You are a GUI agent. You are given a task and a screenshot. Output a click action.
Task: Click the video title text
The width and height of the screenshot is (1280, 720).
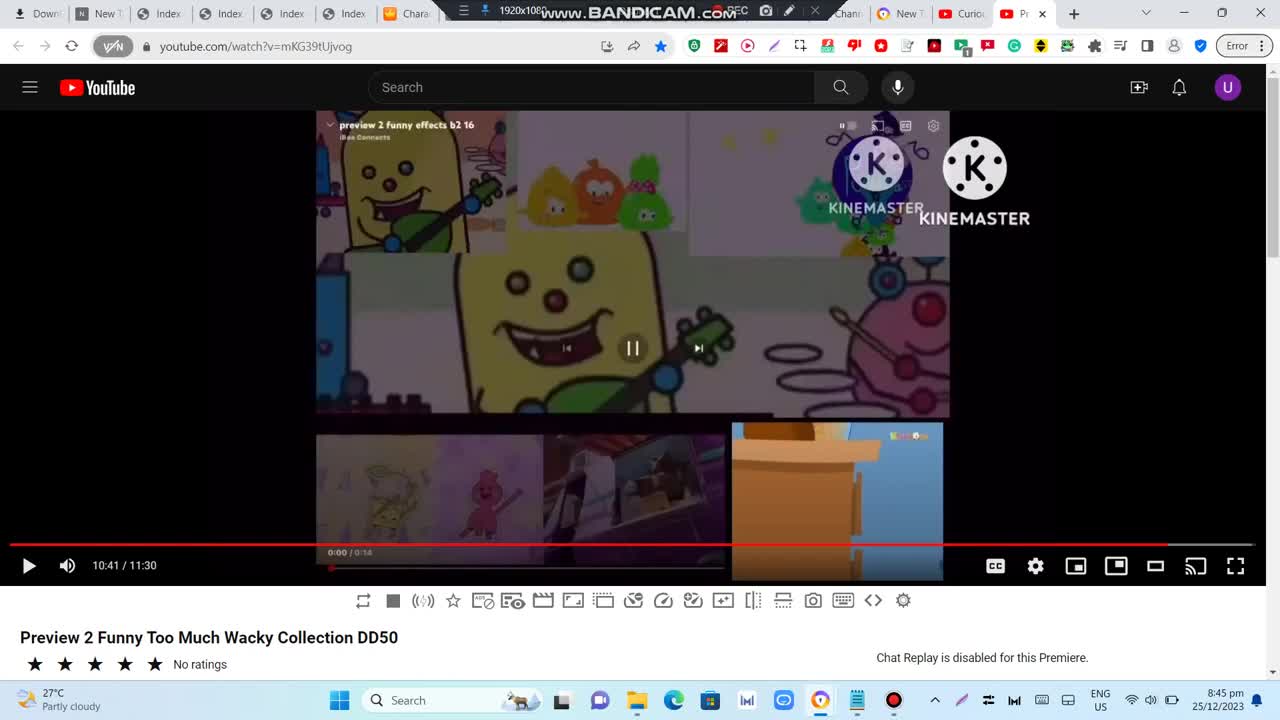209,638
